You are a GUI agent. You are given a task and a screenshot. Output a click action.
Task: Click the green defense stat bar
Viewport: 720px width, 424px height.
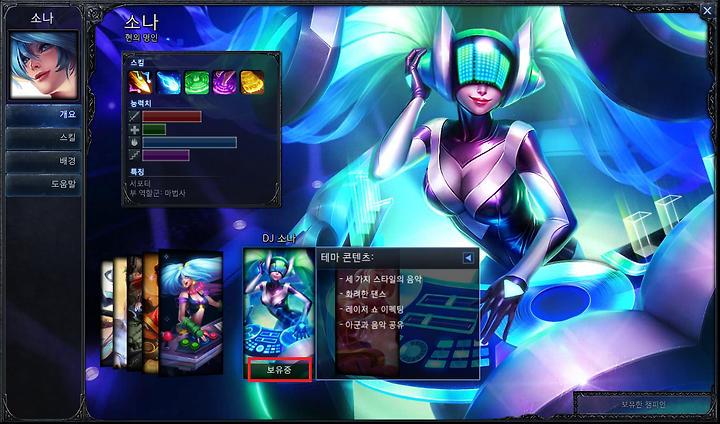tap(154, 130)
